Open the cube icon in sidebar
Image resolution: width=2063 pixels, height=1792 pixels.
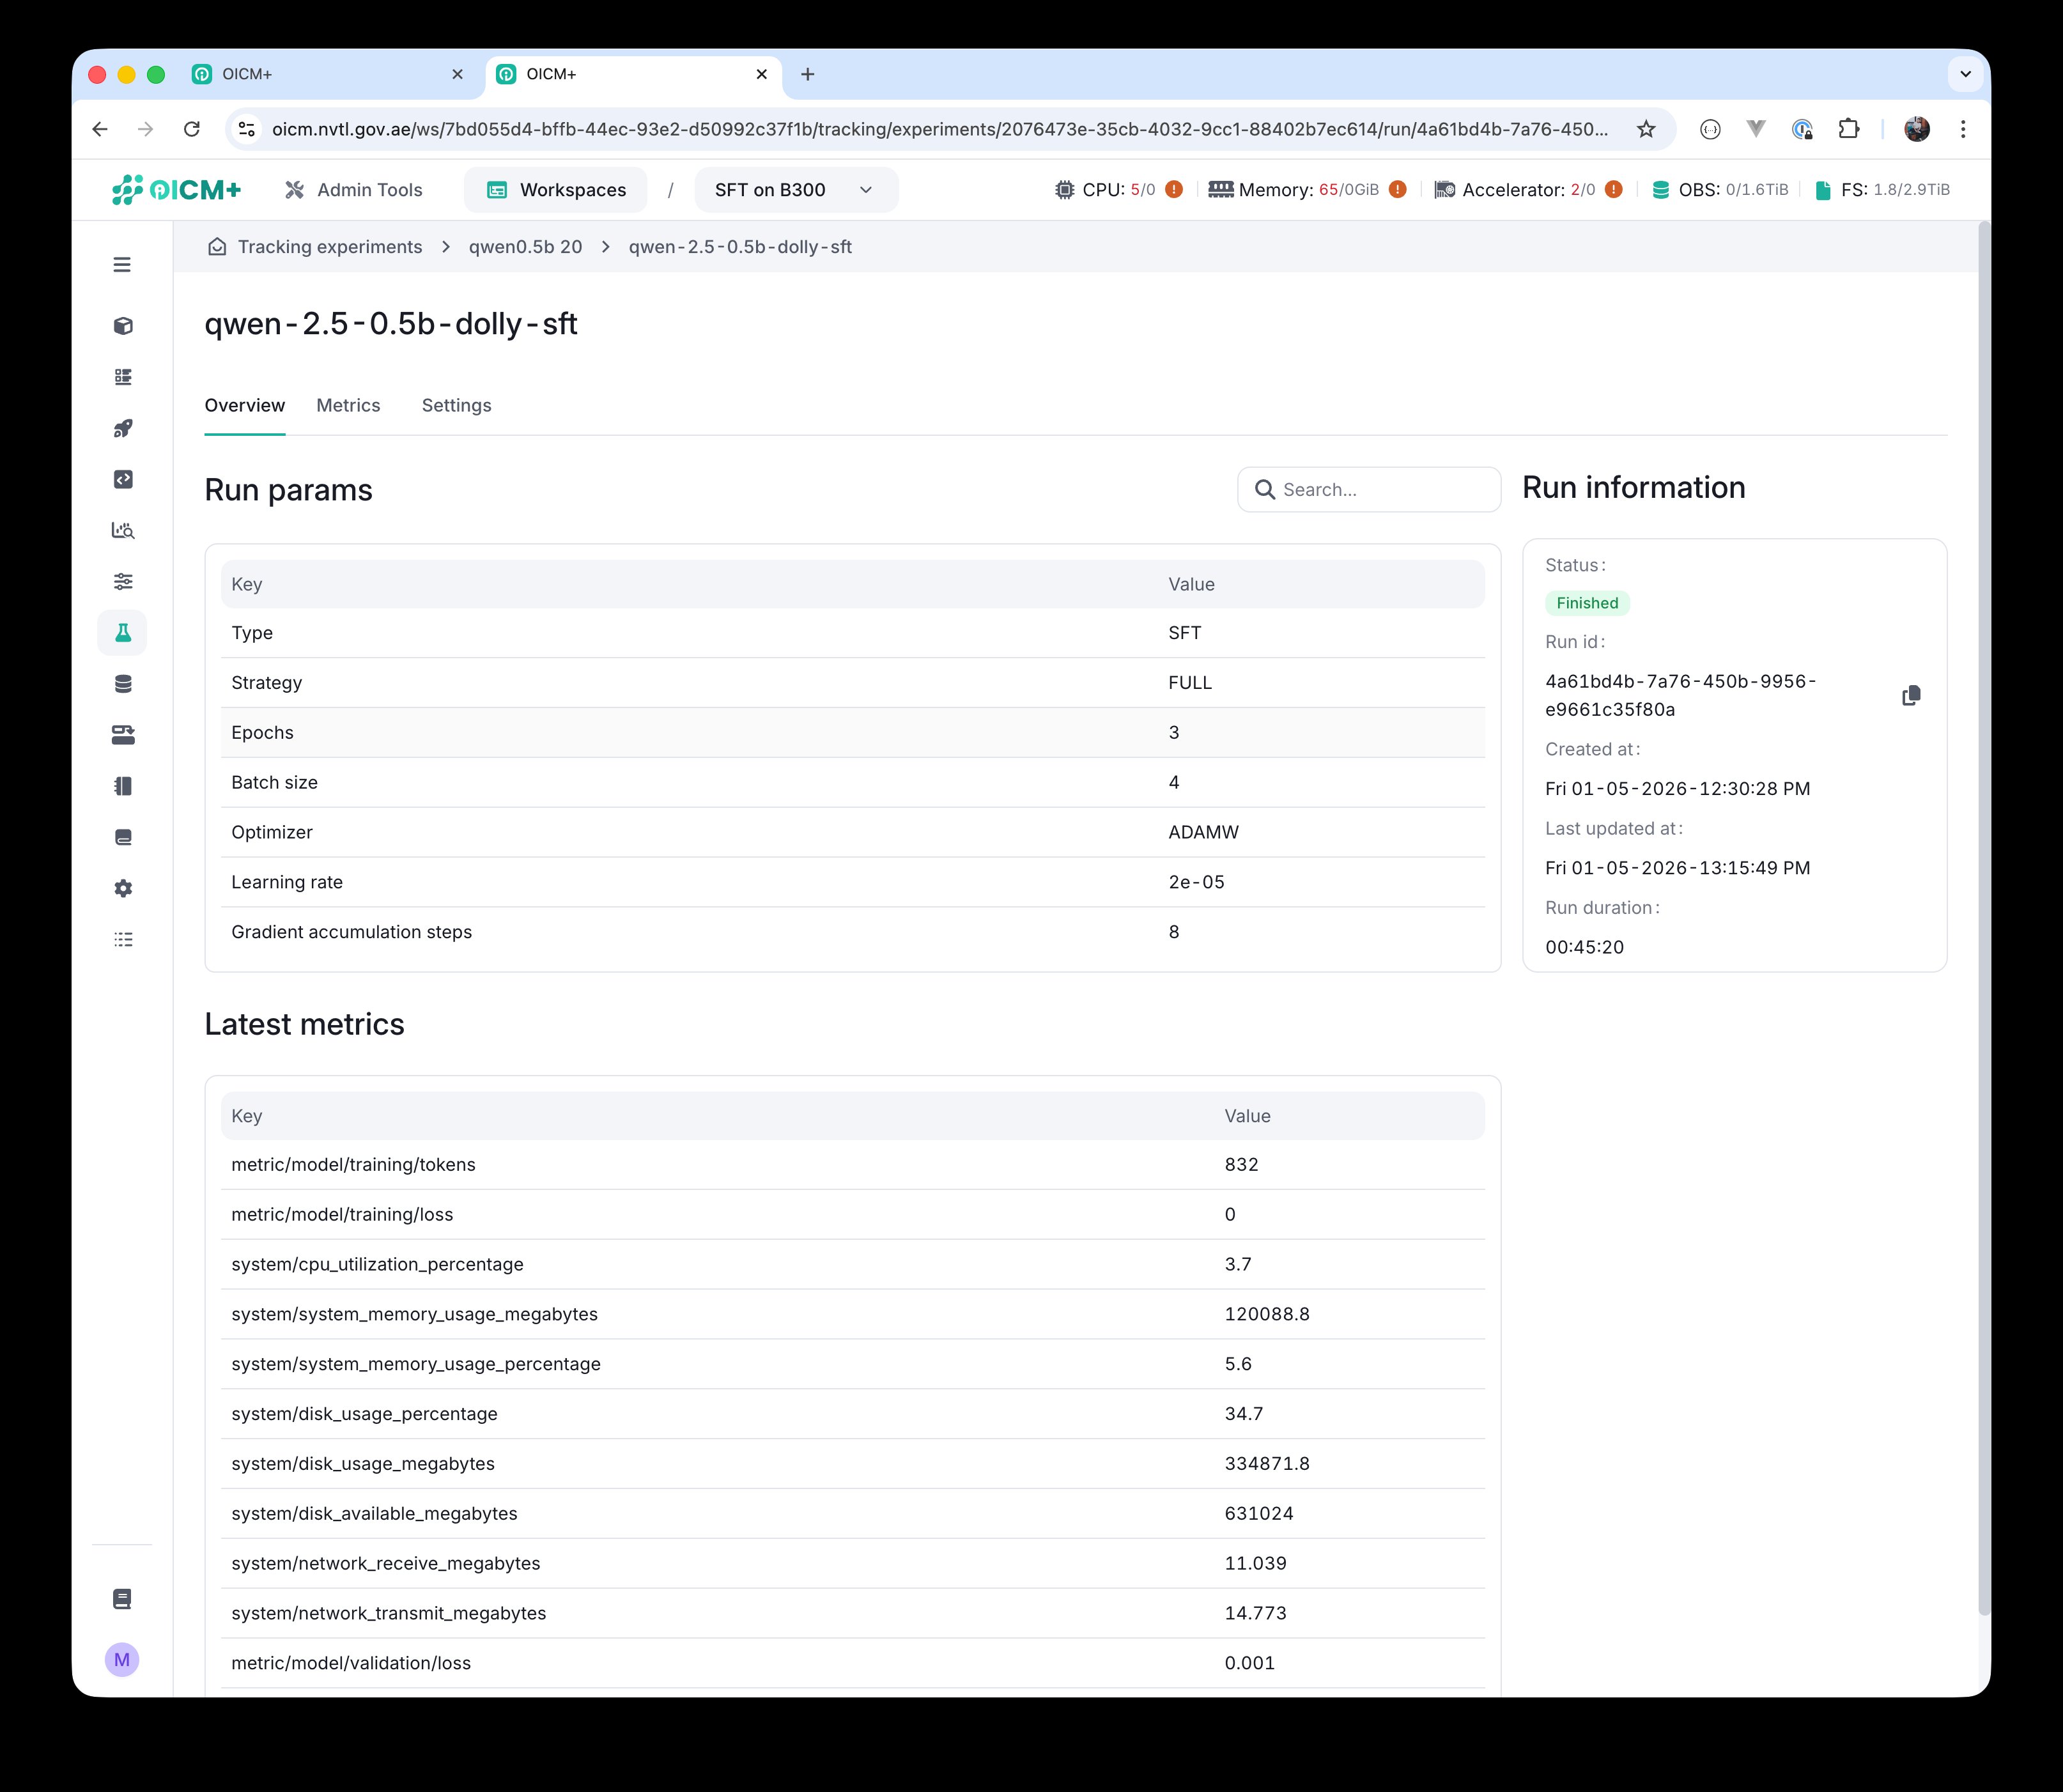point(123,326)
